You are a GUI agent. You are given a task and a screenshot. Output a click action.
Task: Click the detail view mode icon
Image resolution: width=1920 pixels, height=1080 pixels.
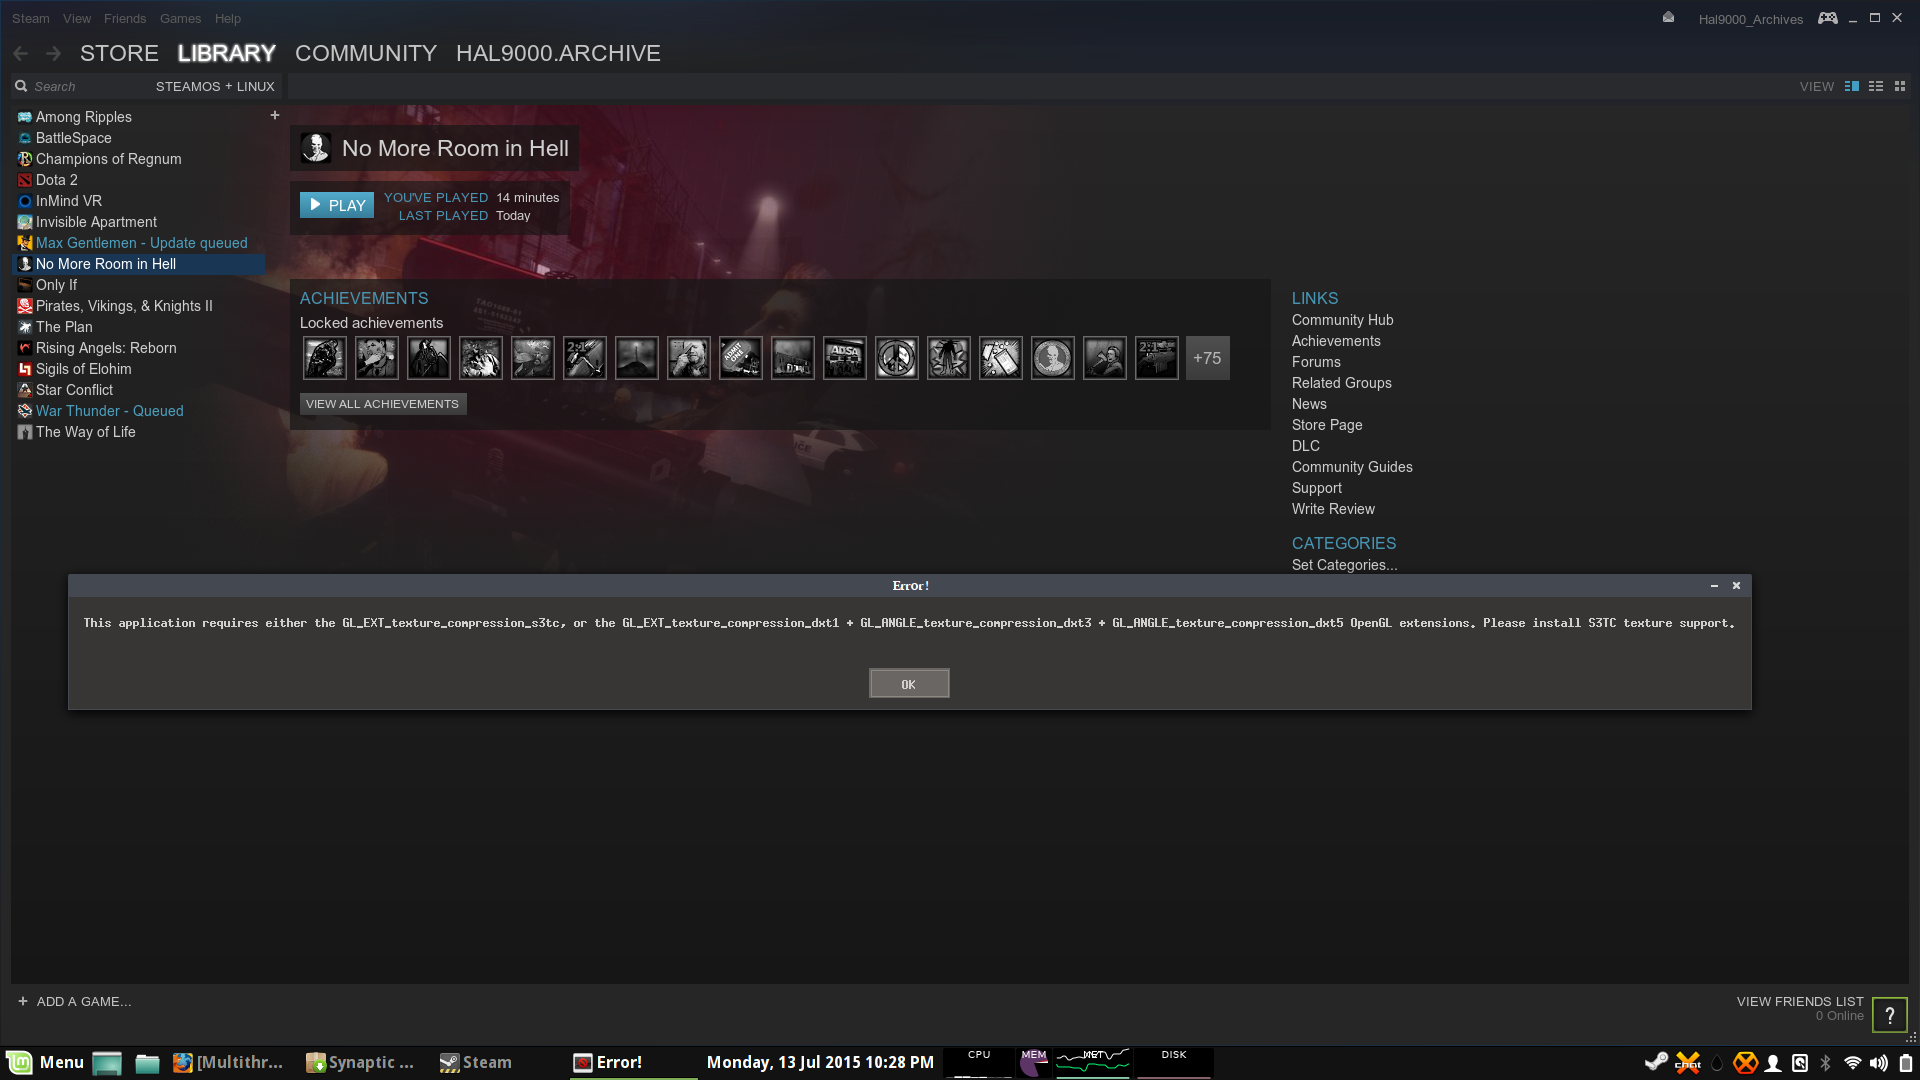[1852, 87]
